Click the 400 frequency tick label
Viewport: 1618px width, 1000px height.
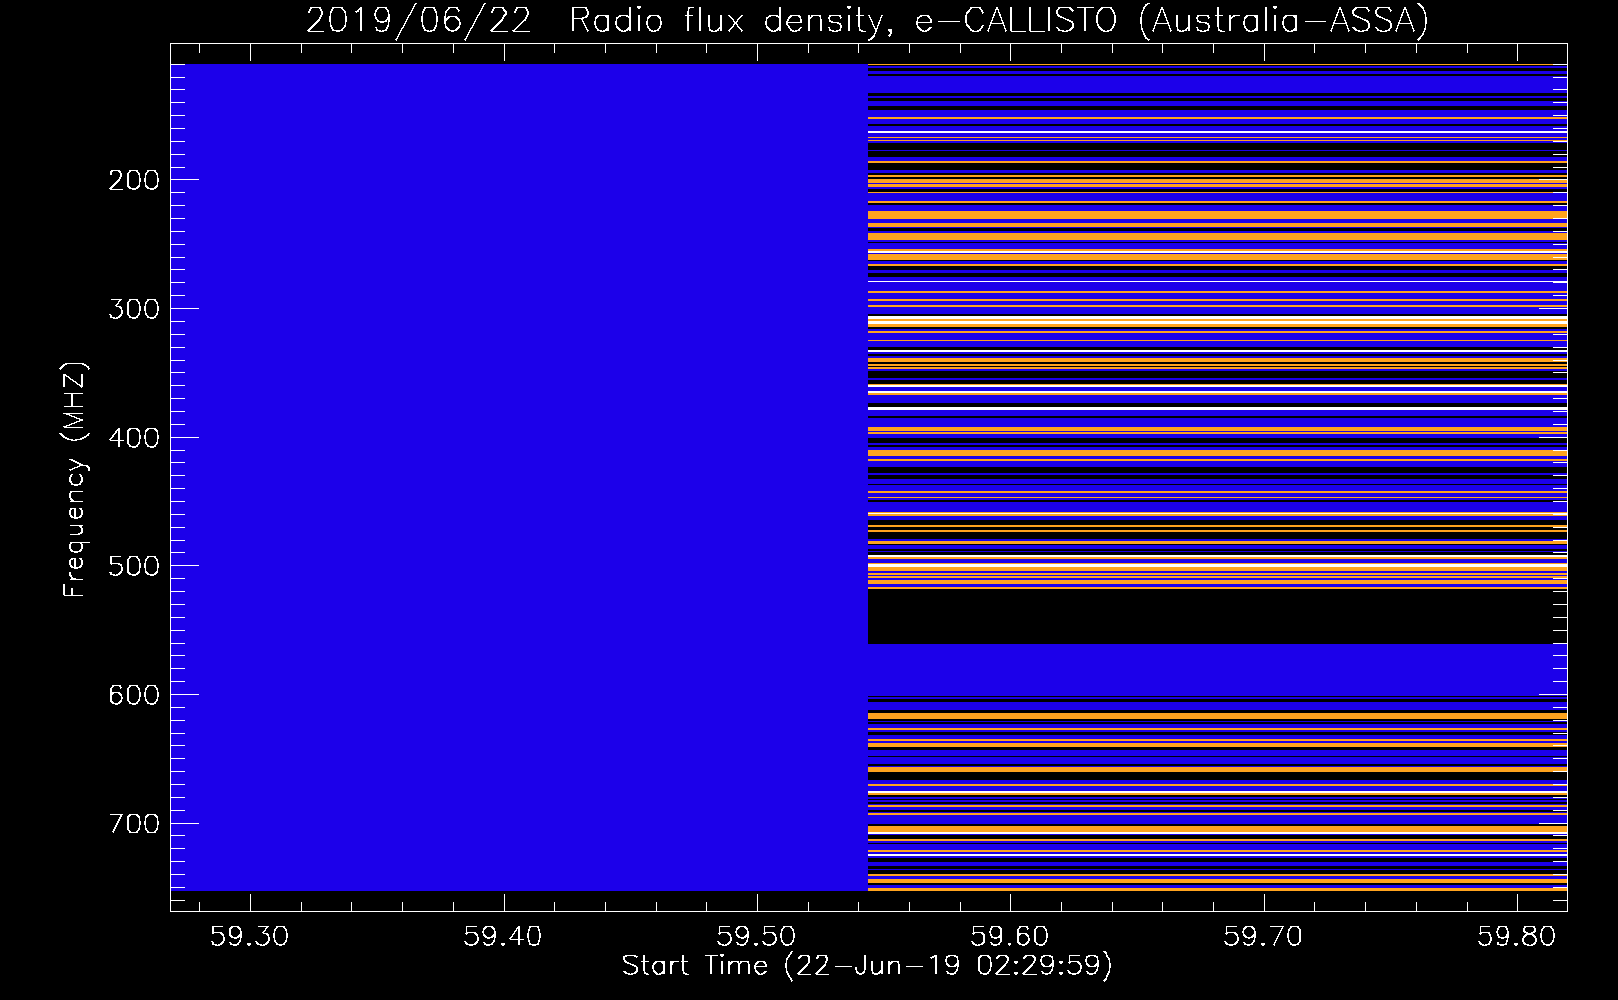tap(134, 438)
